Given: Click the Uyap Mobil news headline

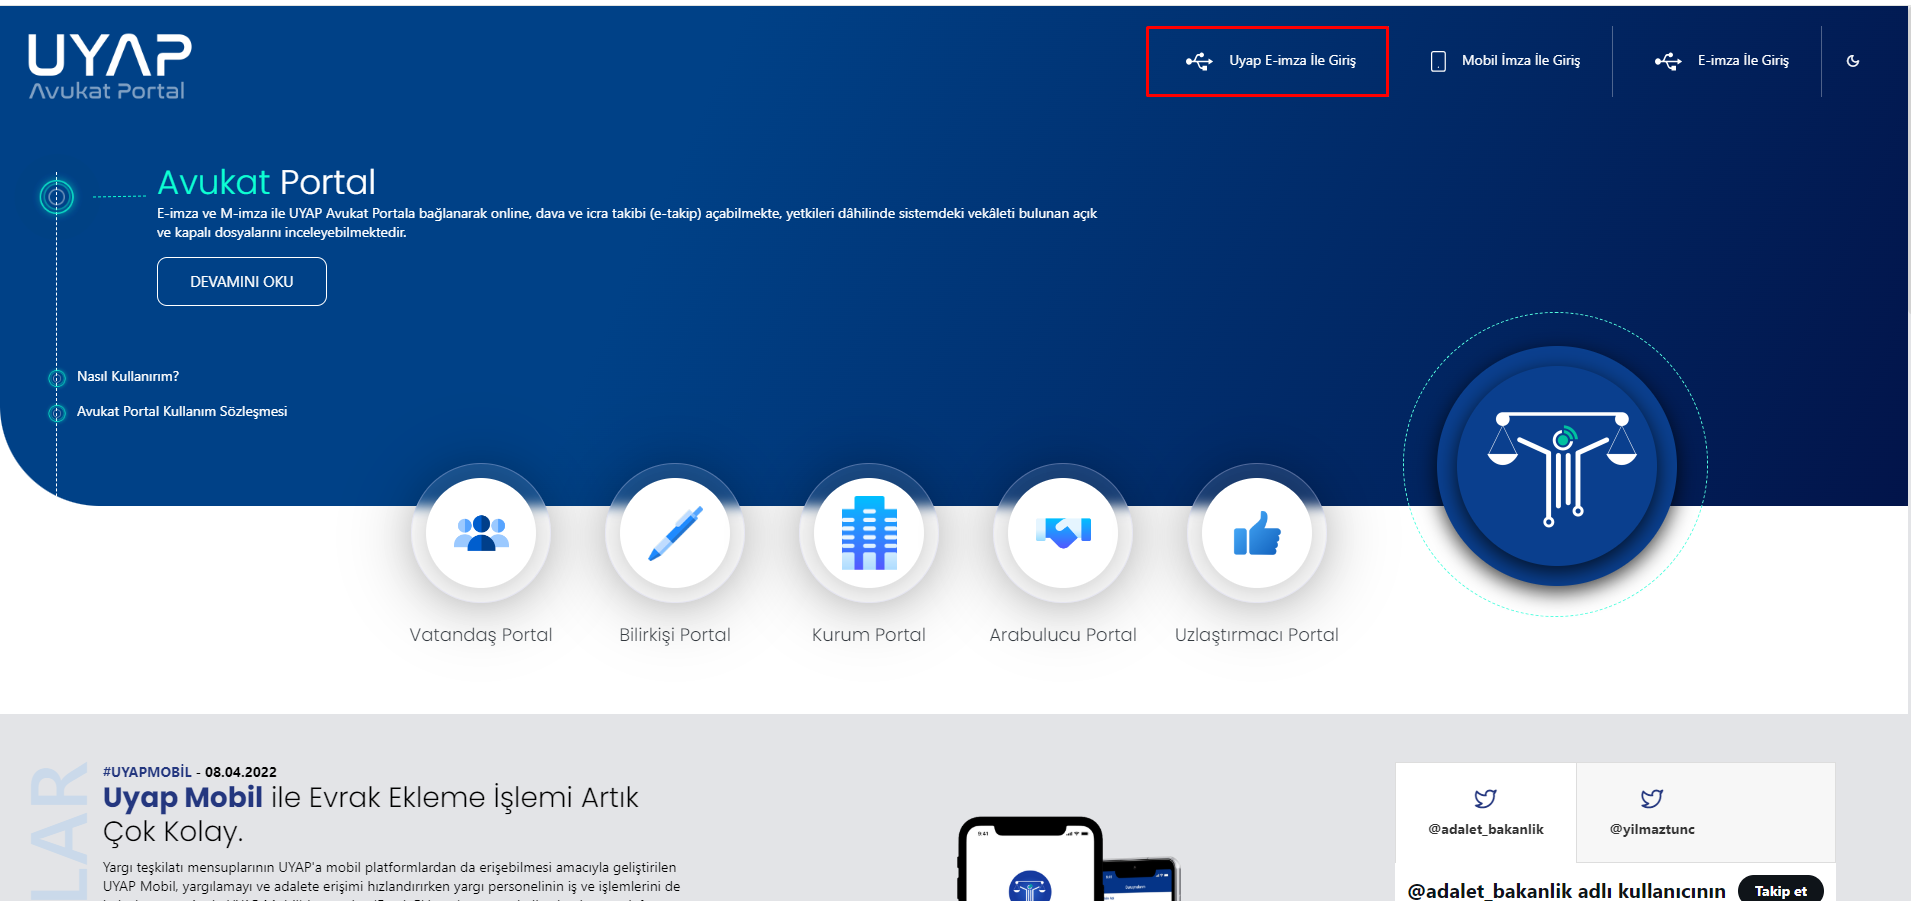Looking at the screenshot, I should [371, 814].
